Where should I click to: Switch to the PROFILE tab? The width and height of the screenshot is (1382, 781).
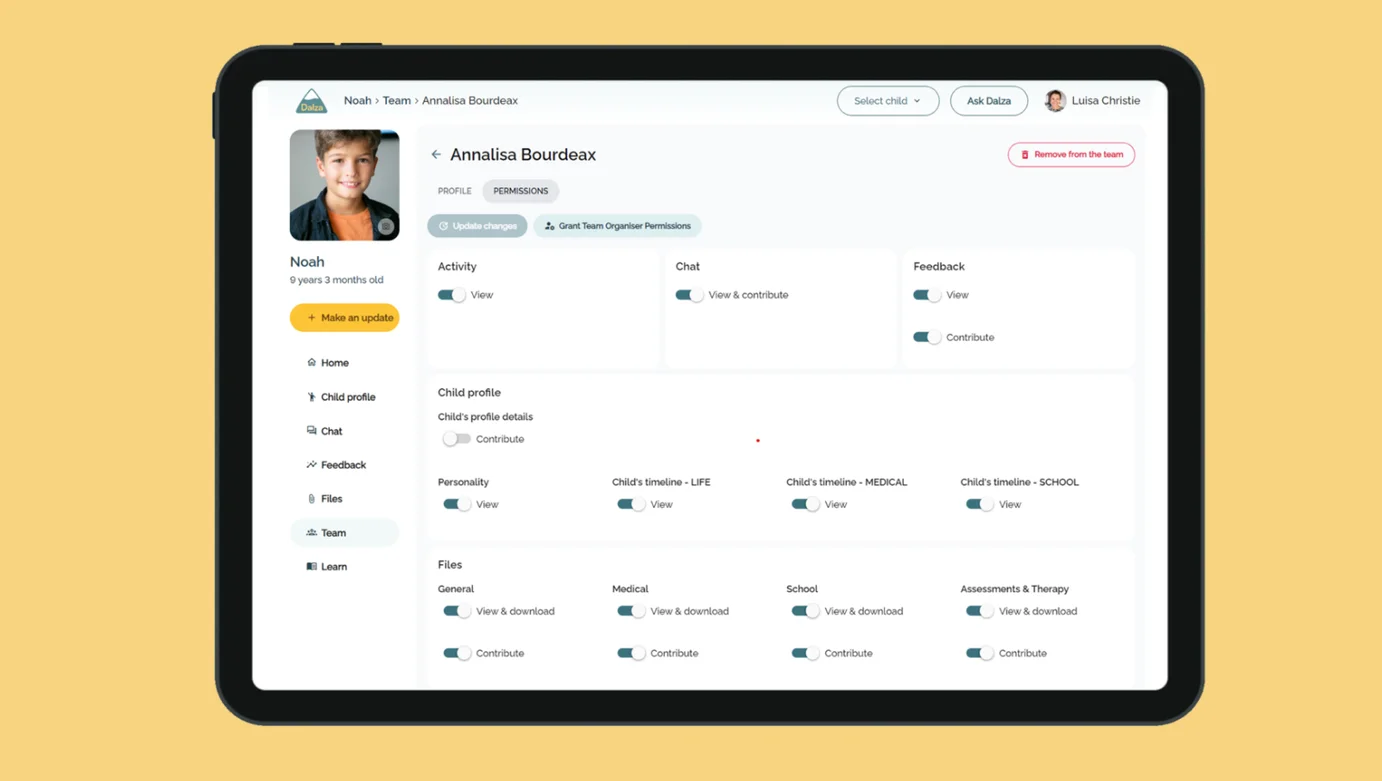coord(454,190)
